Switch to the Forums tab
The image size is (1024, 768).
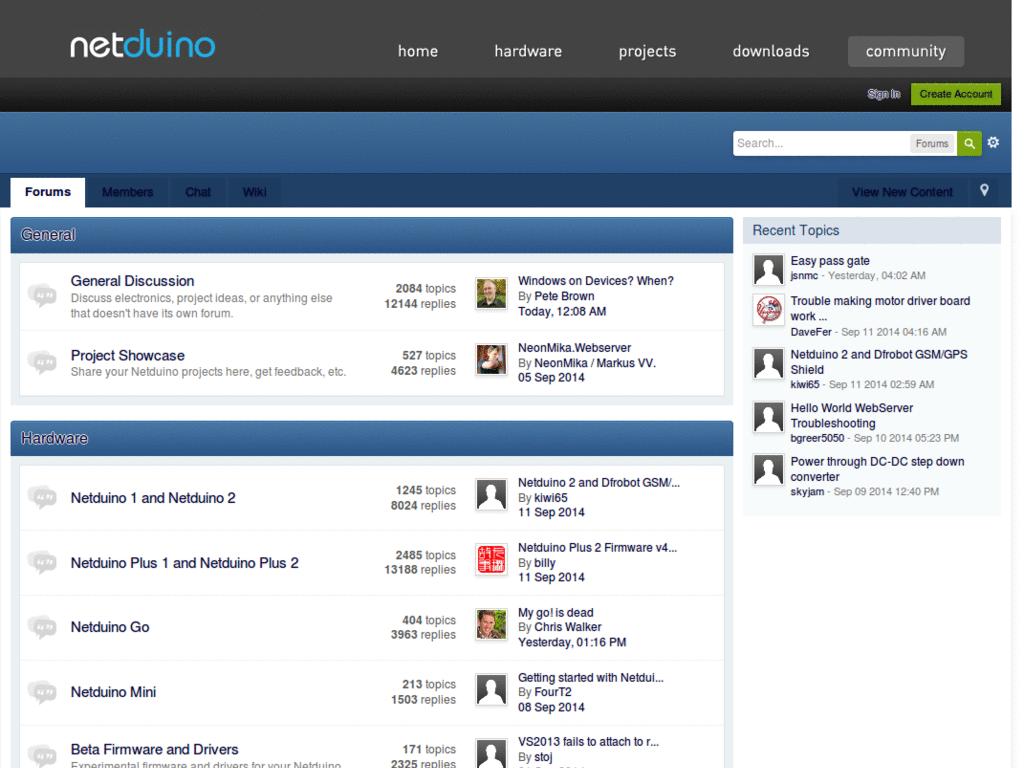[48, 192]
